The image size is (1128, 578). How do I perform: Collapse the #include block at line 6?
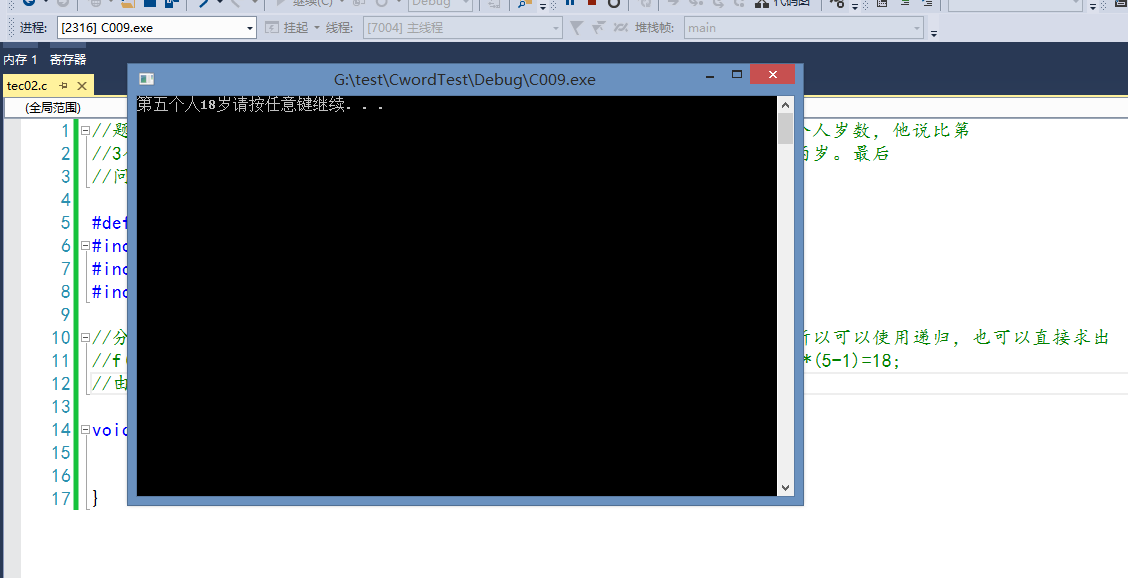[x=85, y=245]
